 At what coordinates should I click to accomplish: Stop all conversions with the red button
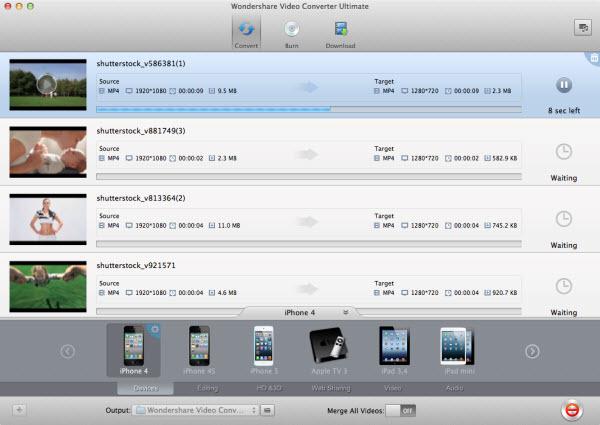(x=572, y=410)
